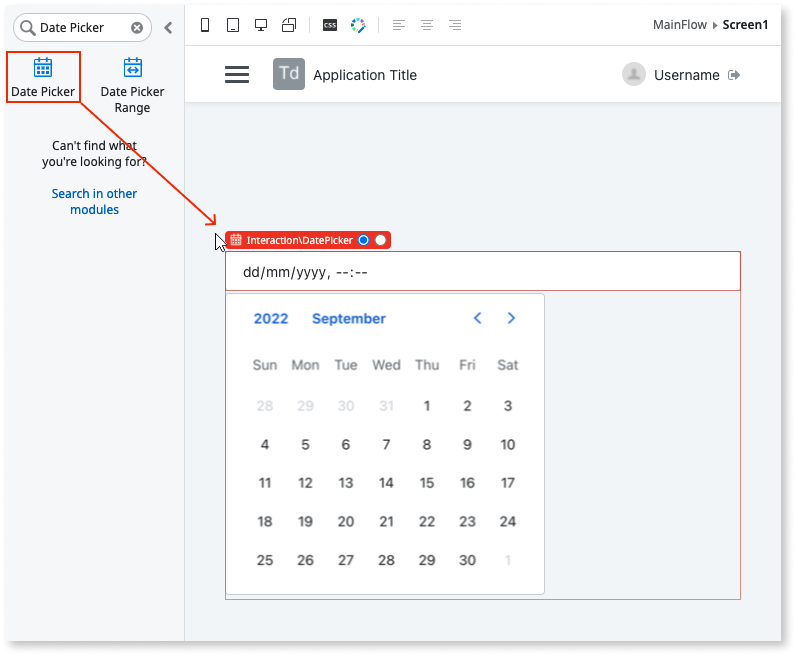Switch to tablet device preview
Viewport: 796px width, 656px height.
[x=233, y=25]
